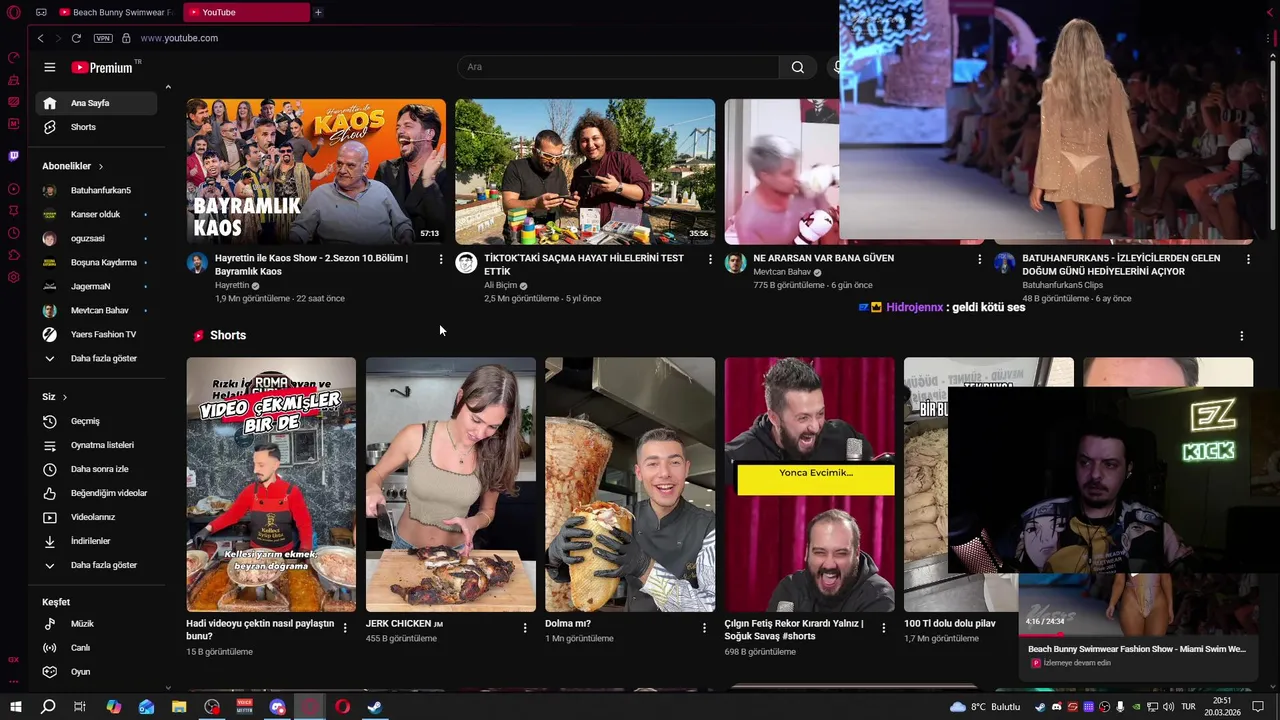Expand Daha fazla göster under subscriptions
Viewport: 1280px width, 720px height.
point(96,358)
